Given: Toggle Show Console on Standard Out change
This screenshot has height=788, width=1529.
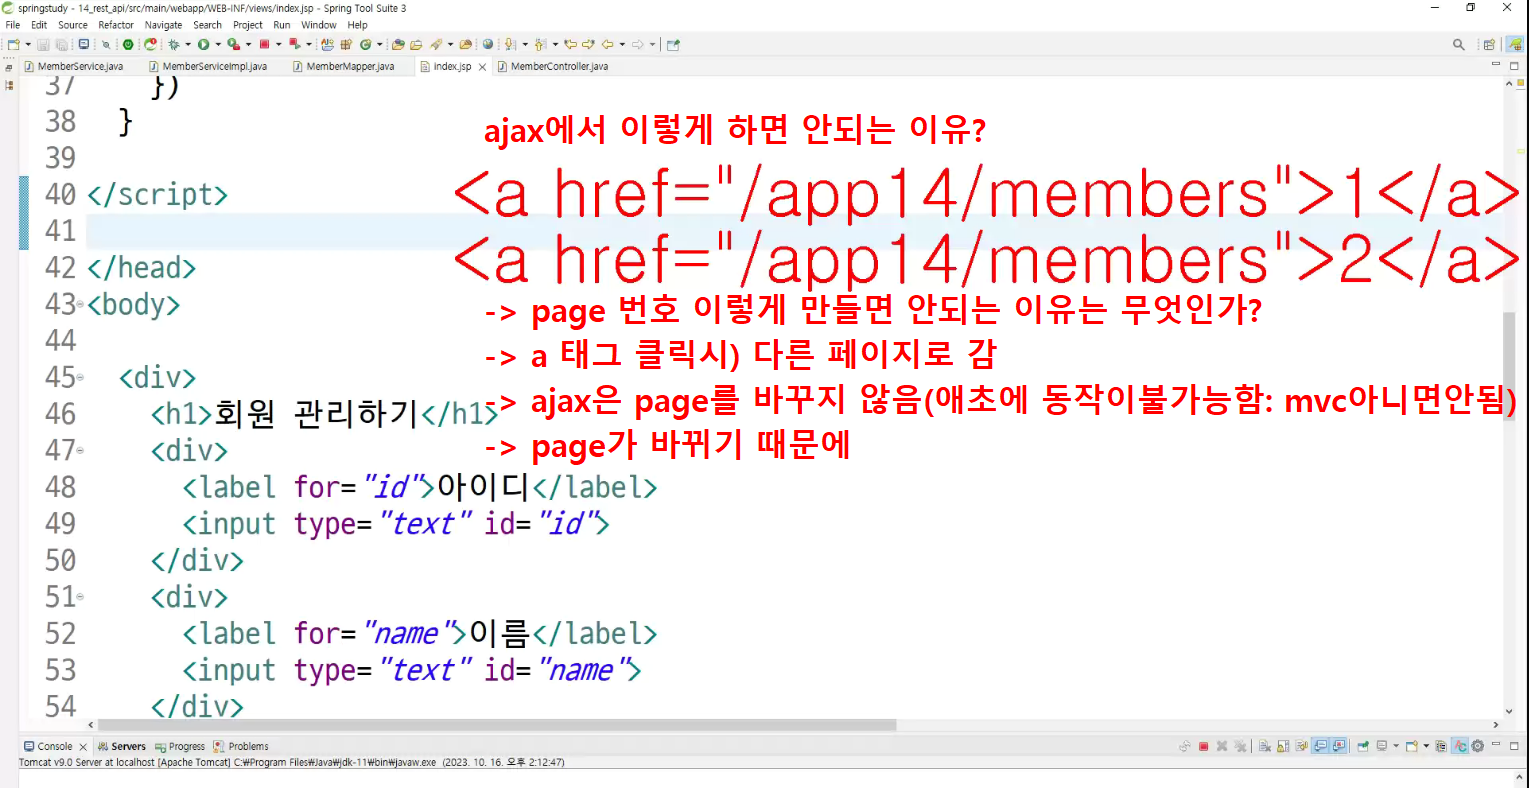Looking at the screenshot, I should point(1320,746).
